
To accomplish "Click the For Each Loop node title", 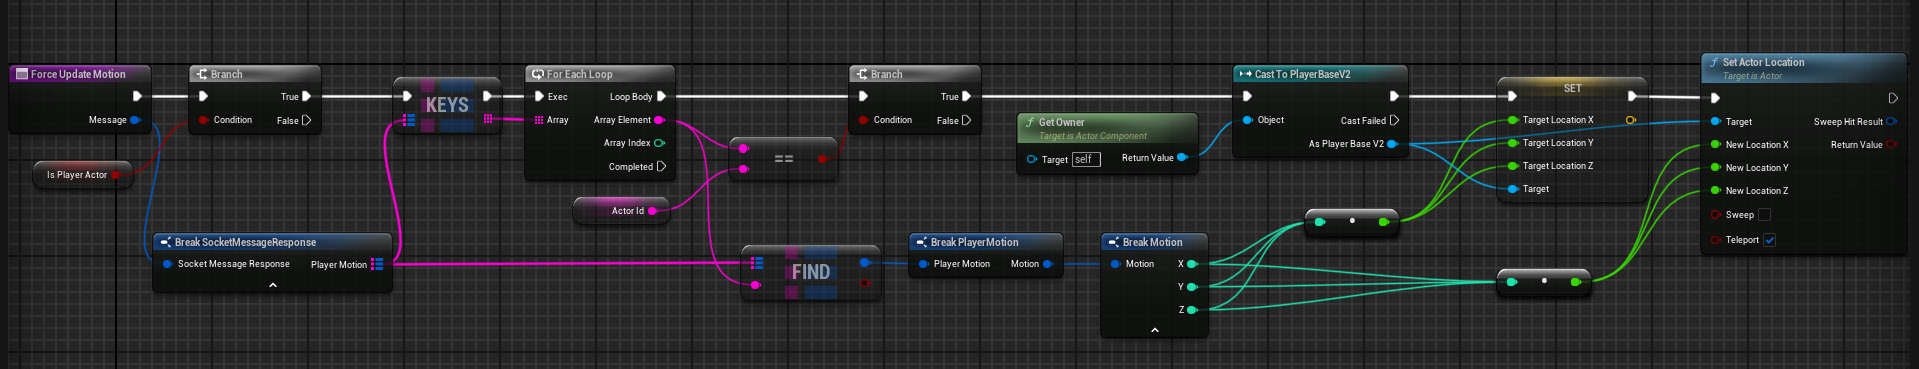I will [579, 74].
